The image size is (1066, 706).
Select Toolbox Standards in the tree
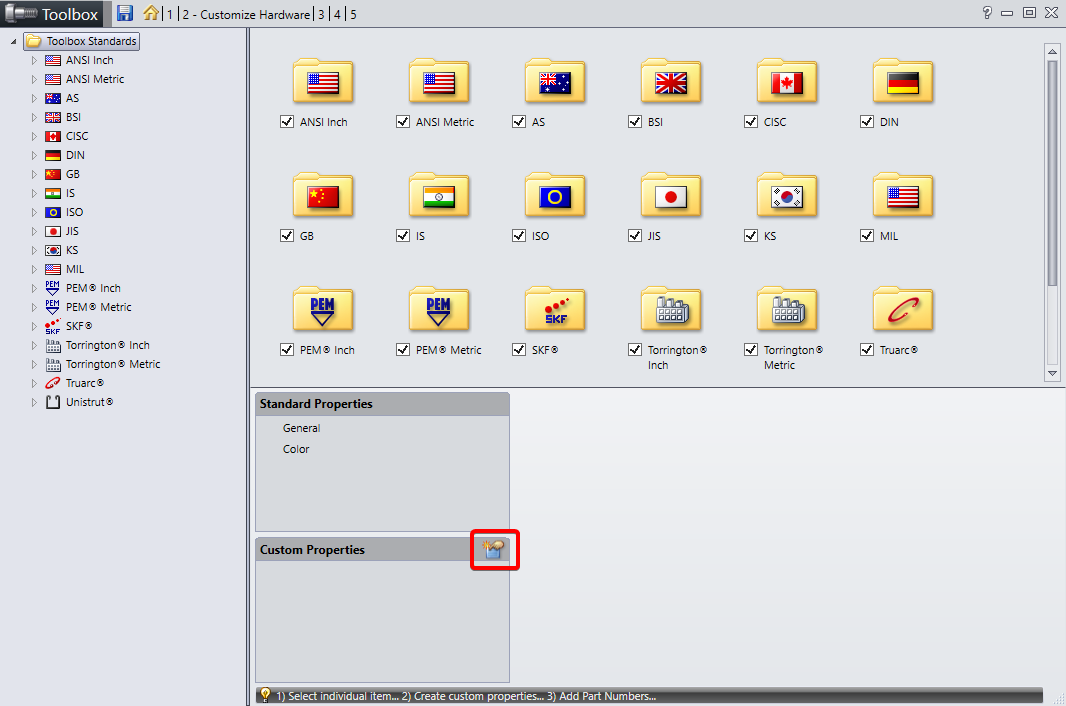[82, 41]
